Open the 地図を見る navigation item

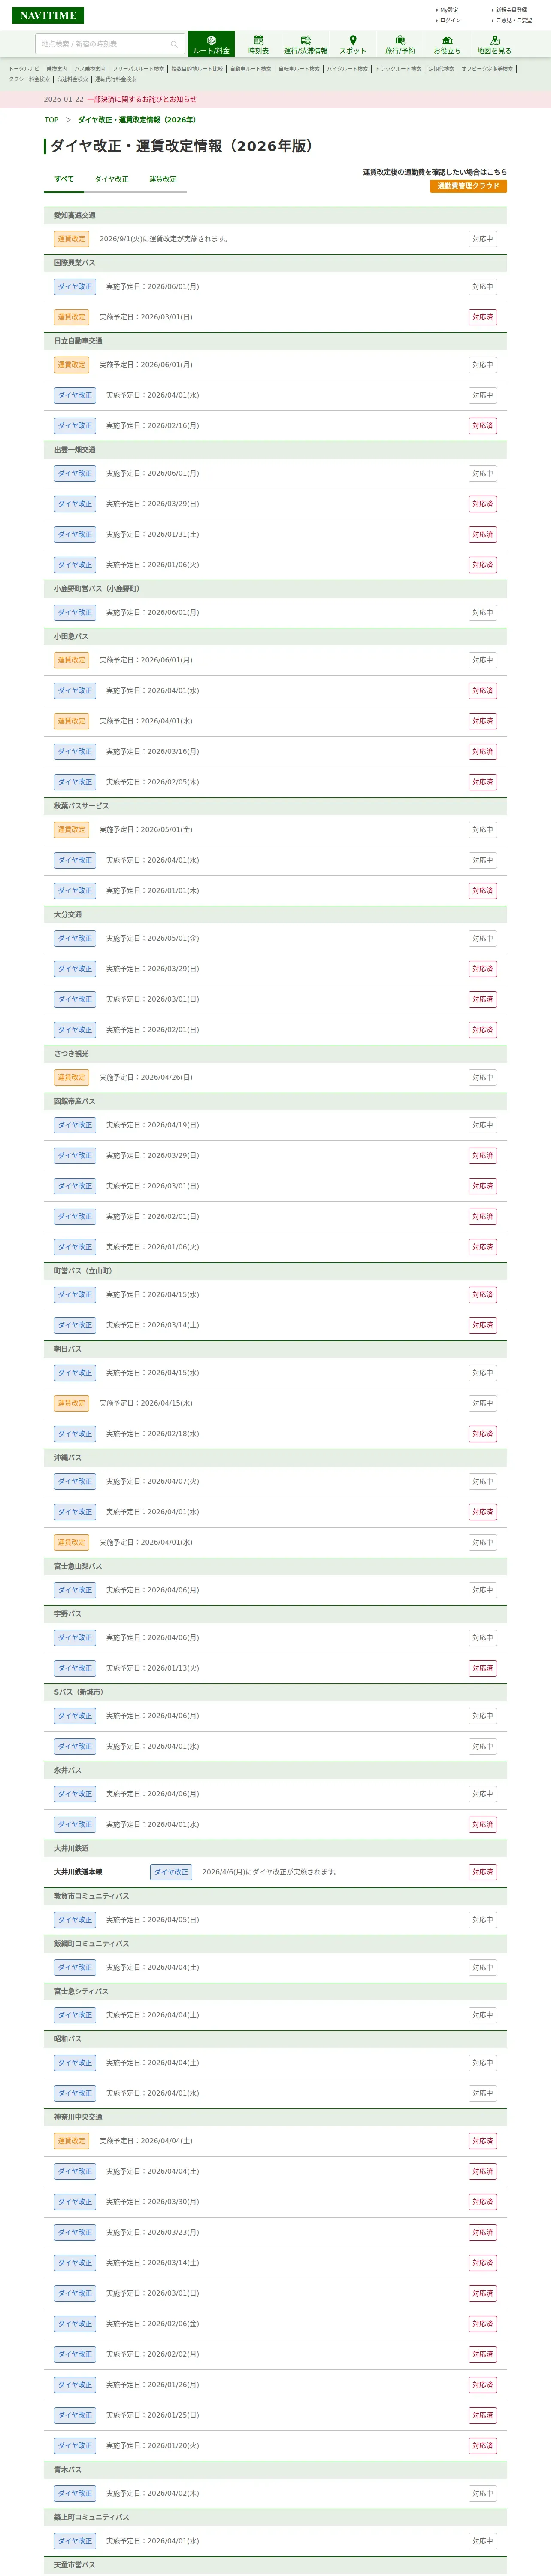tap(494, 44)
